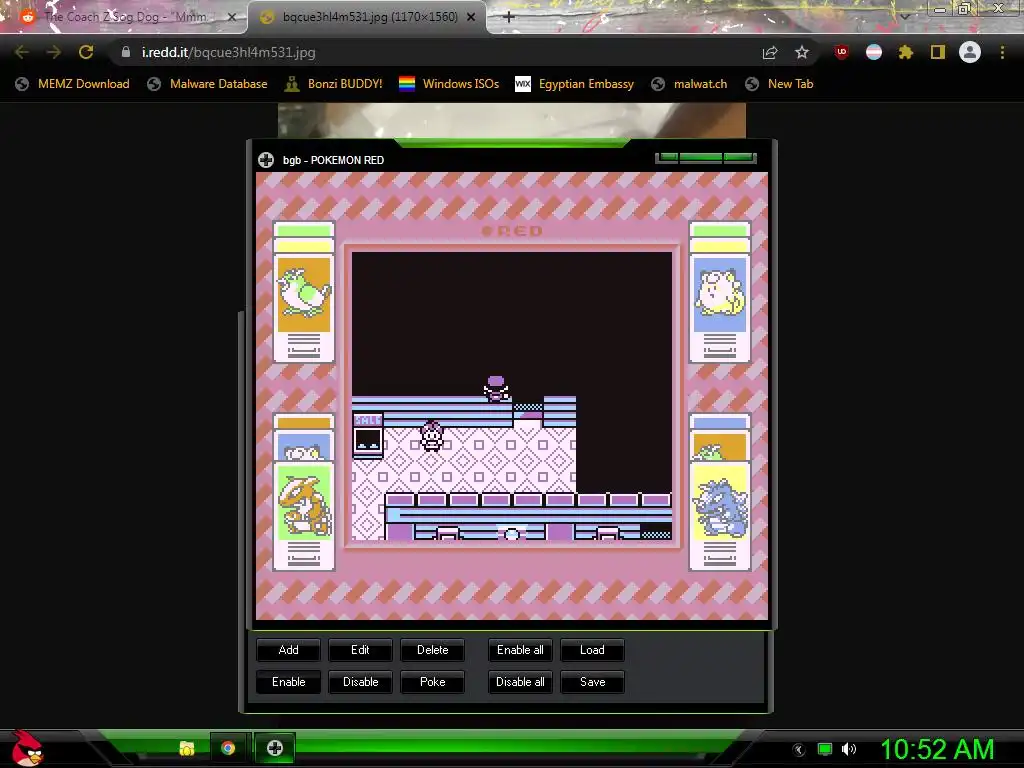
Task: Open New Tab bookmark
Action: pos(779,84)
